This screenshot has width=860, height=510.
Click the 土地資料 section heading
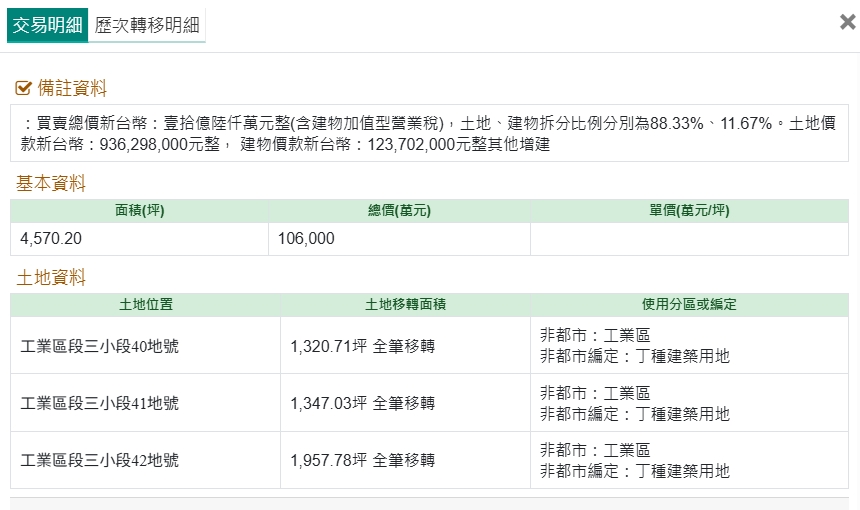[51, 278]
